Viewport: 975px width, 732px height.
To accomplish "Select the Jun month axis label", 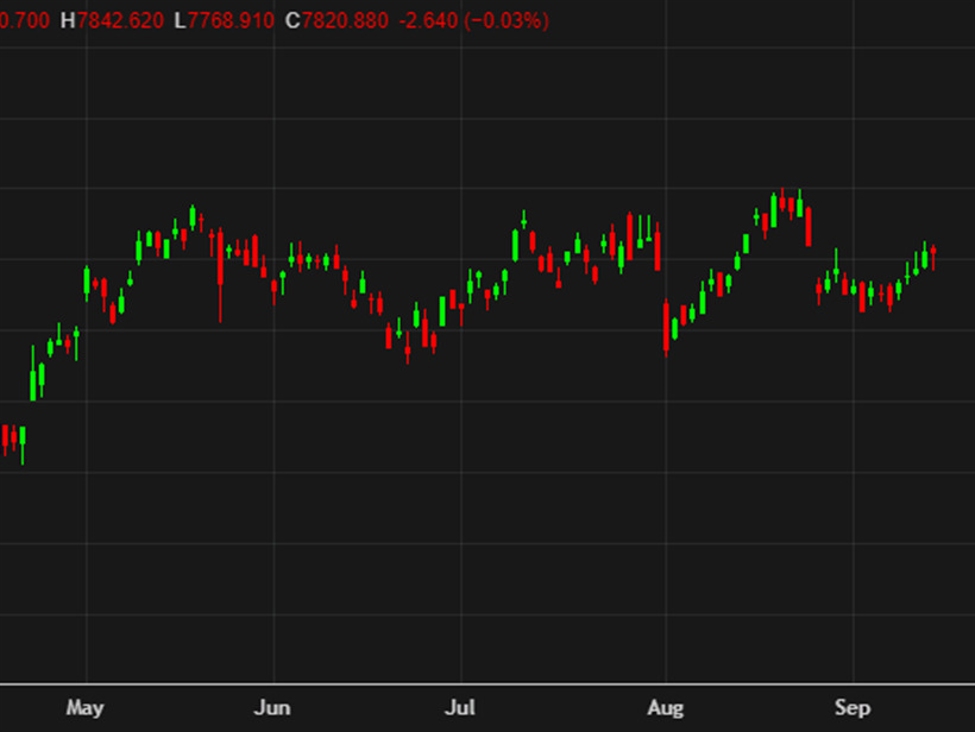I will [272, 708].
